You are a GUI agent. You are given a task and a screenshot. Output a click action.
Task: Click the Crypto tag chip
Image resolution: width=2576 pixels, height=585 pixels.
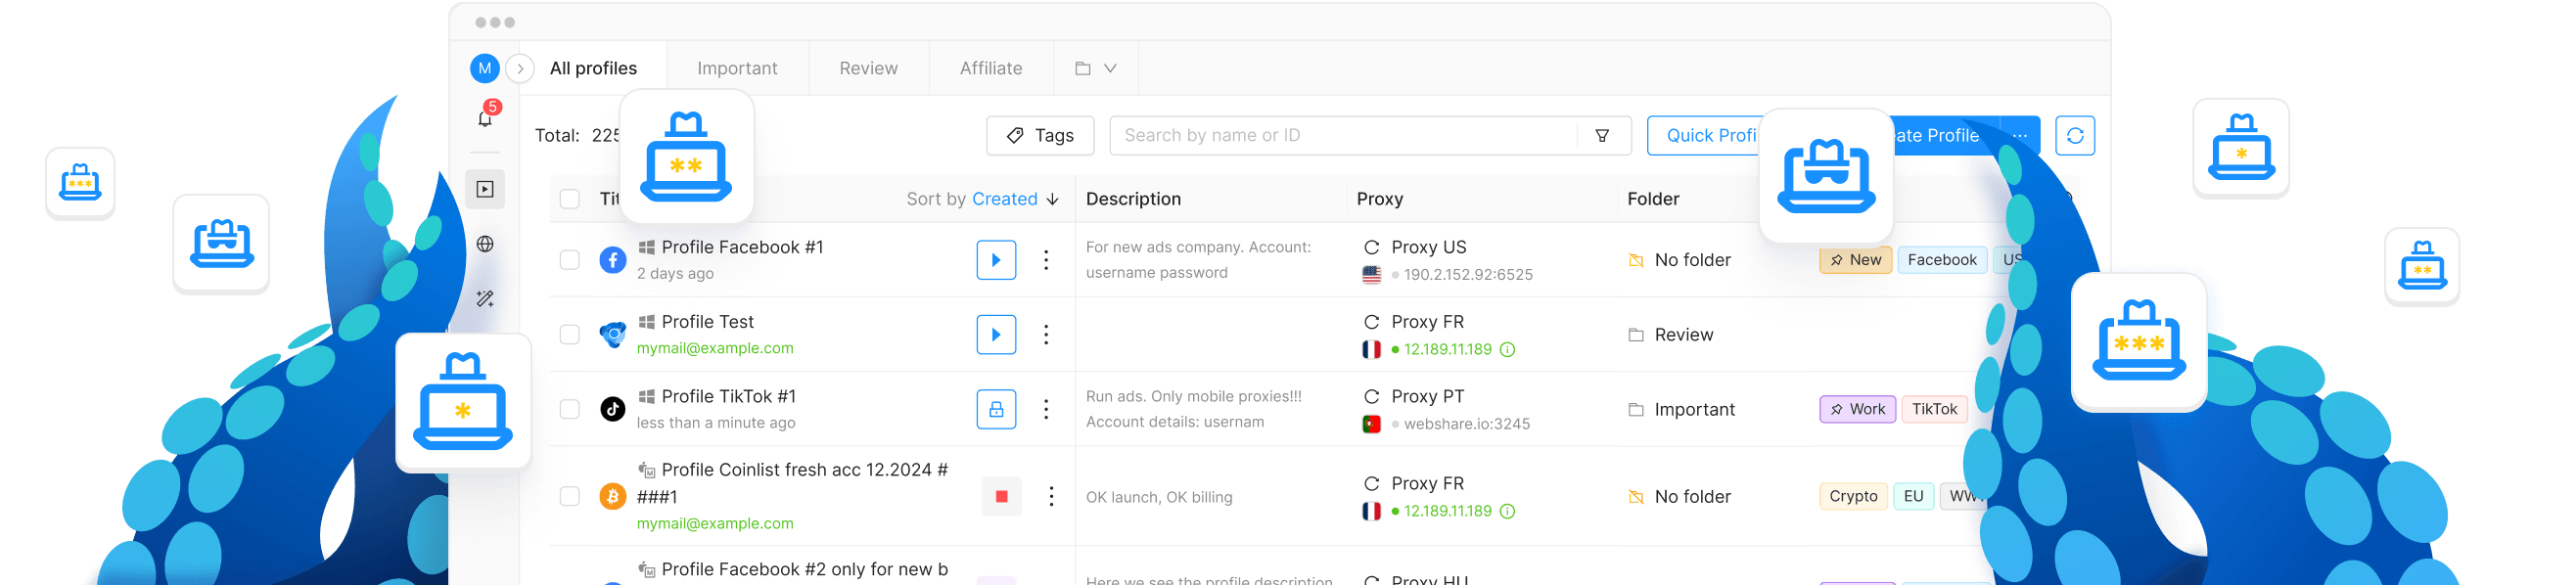pyautogui.click(x=1853, y=496)
